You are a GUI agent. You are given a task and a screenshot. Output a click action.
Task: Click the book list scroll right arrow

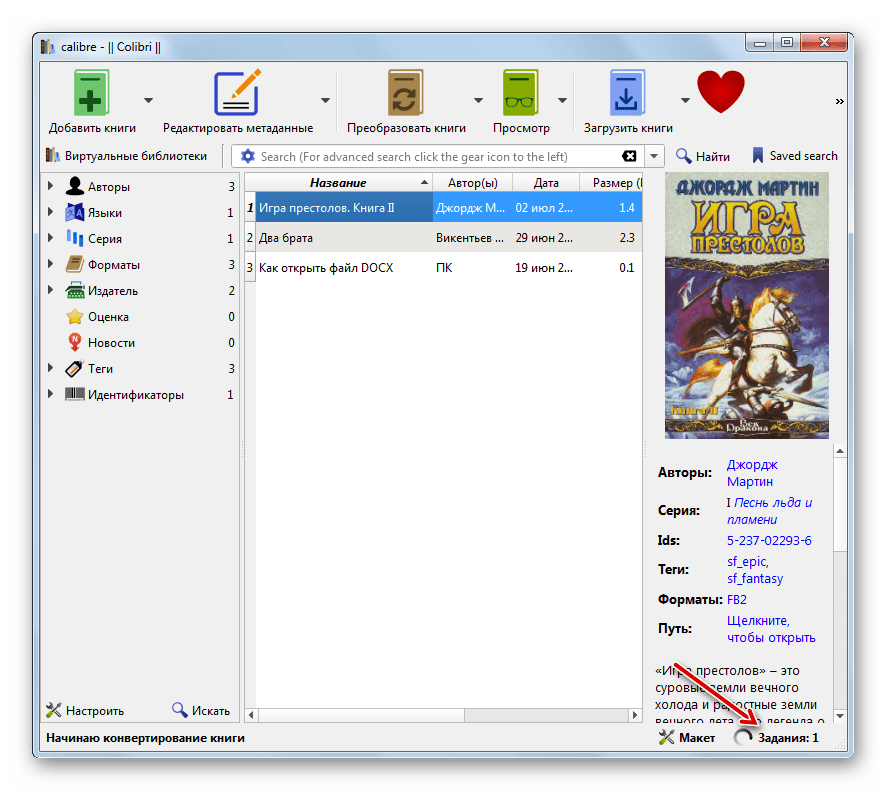(x=635, y=715)
